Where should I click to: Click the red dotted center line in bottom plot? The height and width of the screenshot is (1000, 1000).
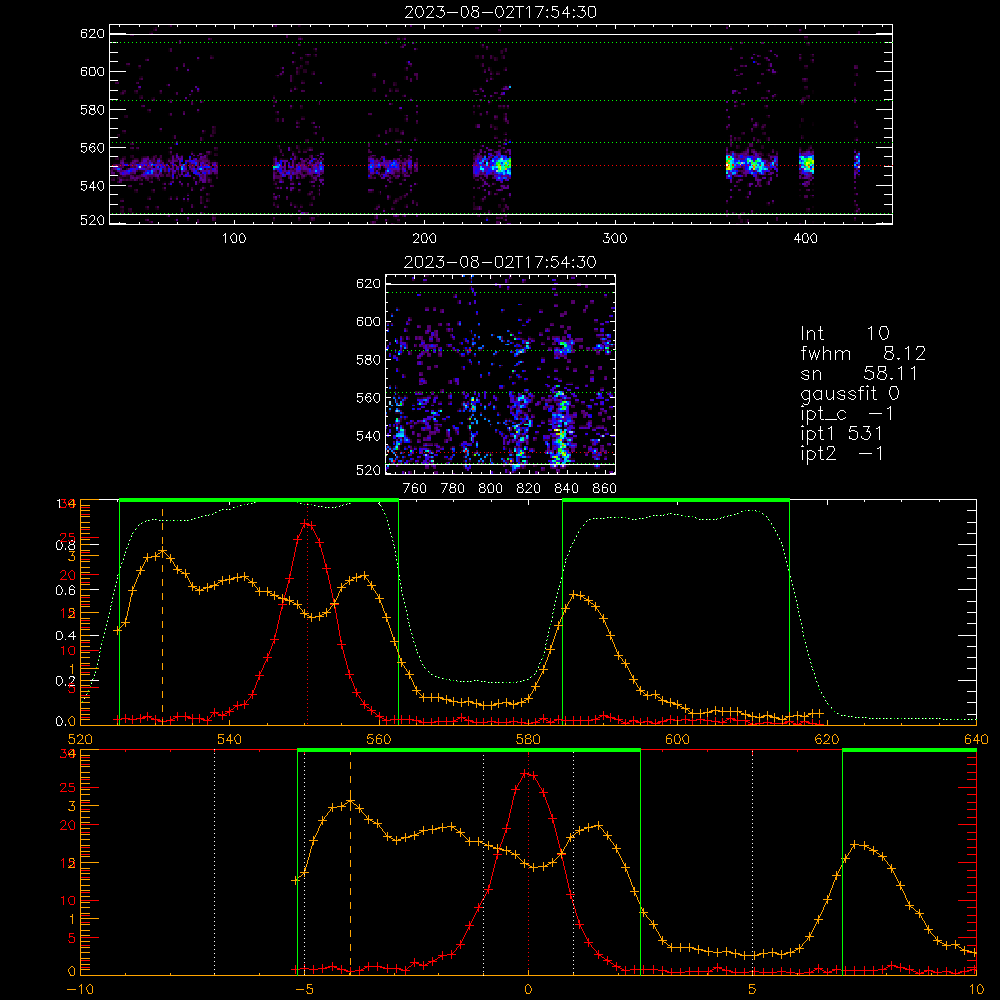click(x=528, y=862)
